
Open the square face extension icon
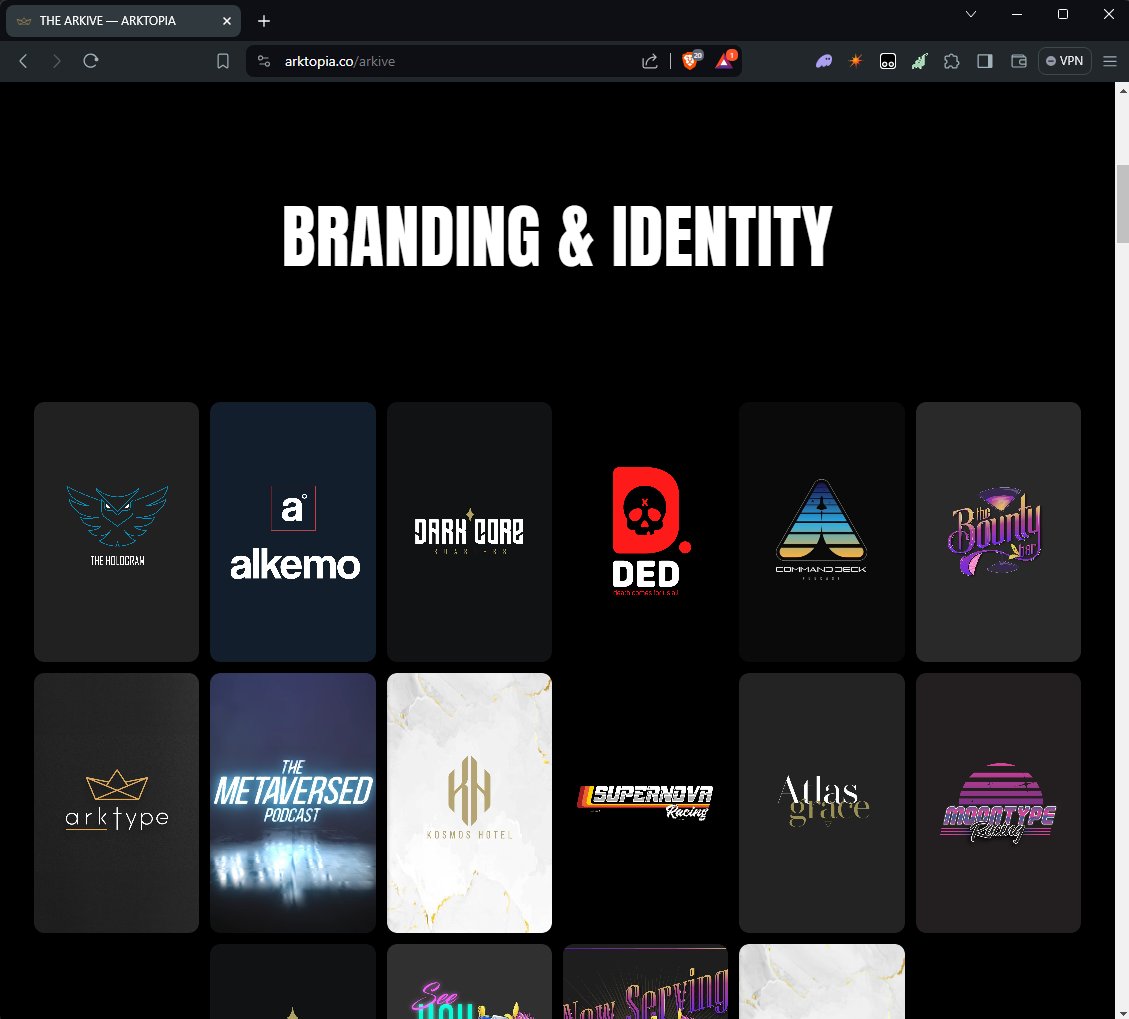888,61
